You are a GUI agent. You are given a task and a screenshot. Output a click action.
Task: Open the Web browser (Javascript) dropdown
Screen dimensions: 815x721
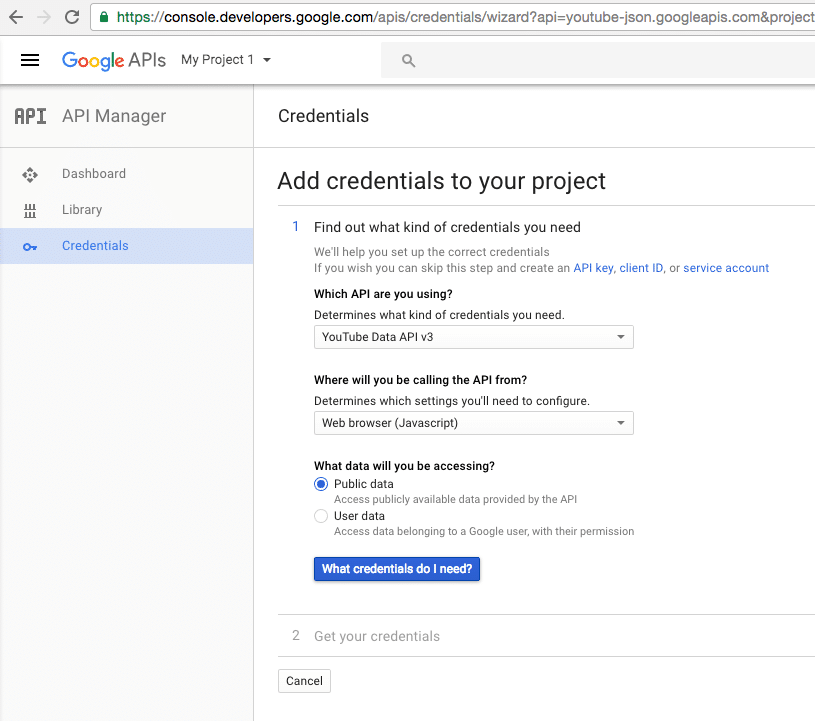(x=474, y=423)
